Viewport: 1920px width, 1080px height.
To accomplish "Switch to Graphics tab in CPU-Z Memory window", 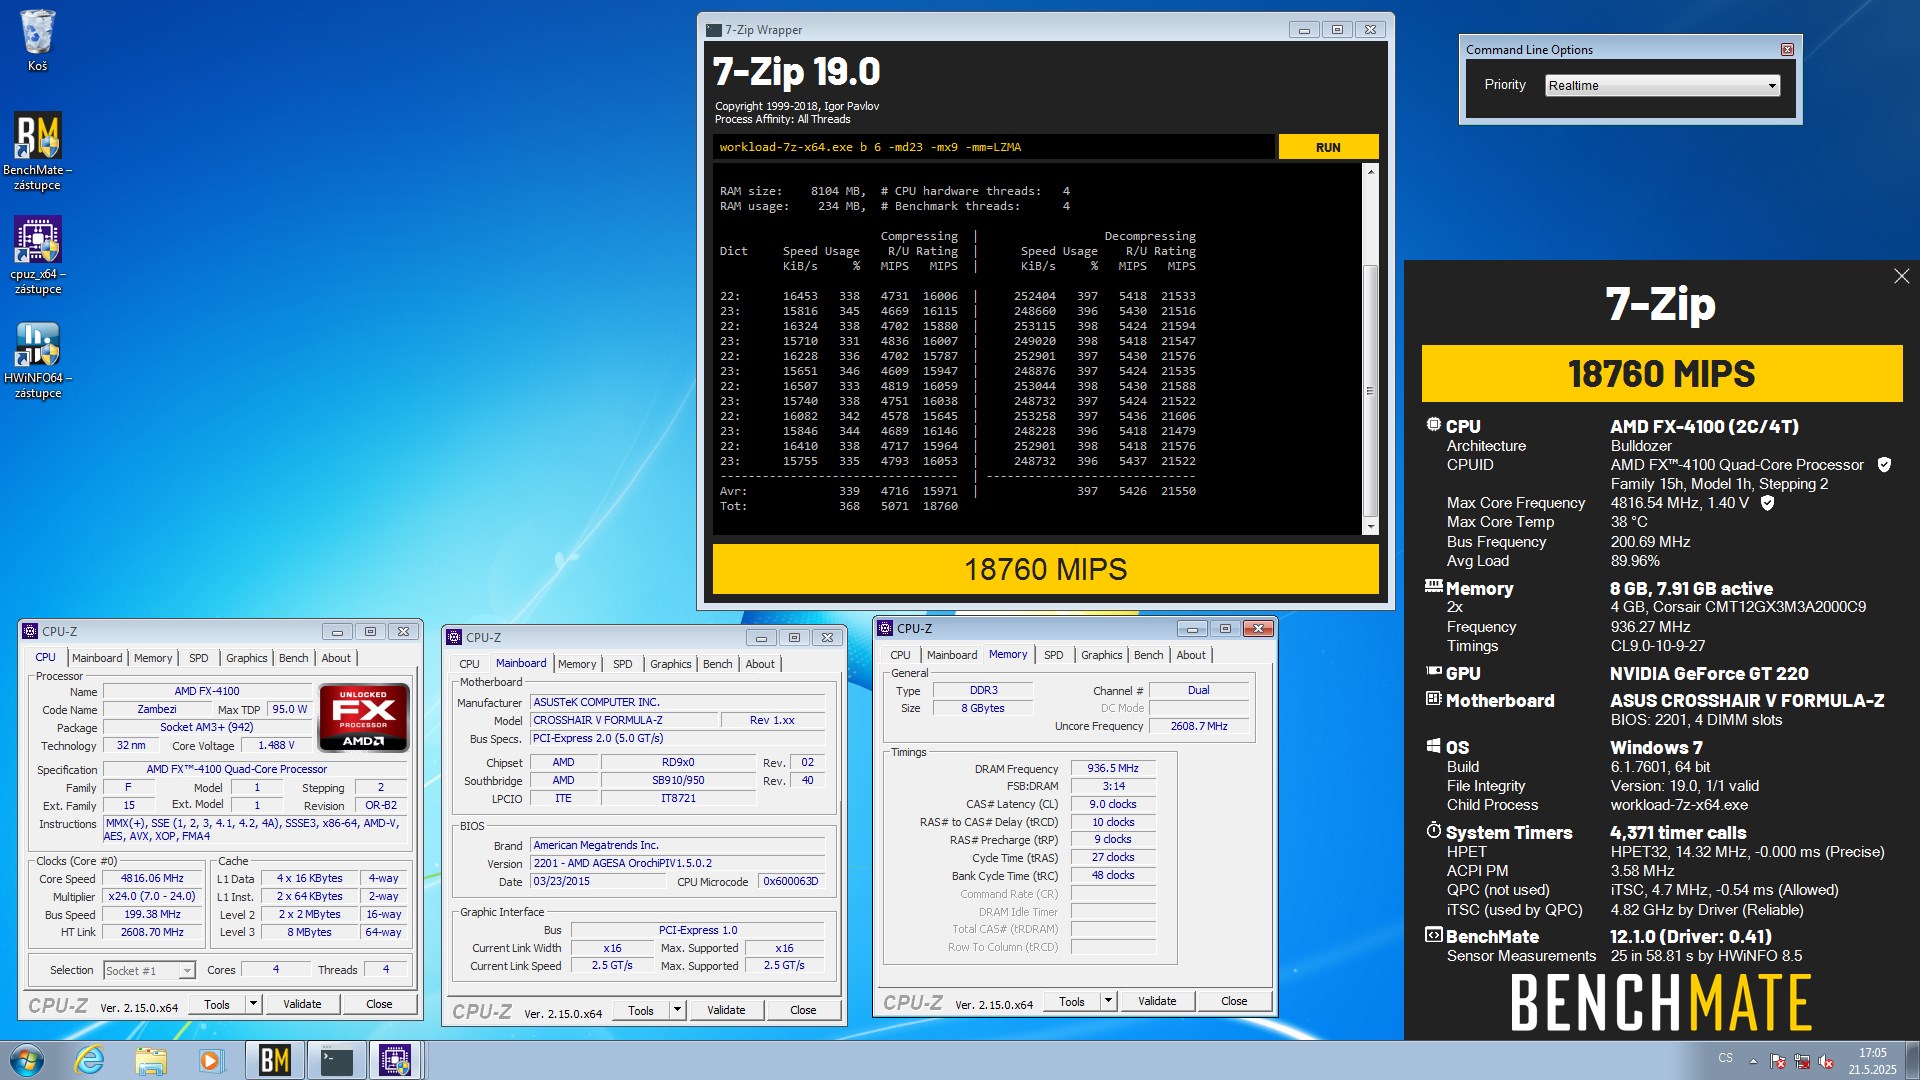I will coord(1102,655).
